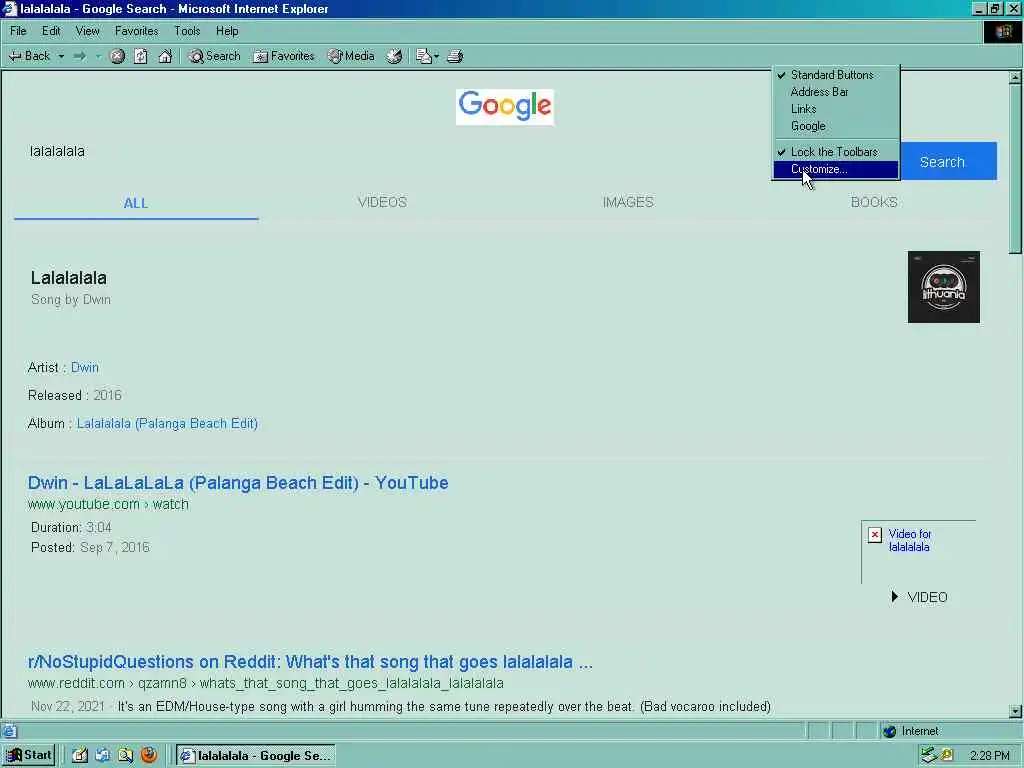
Task: Click the scroll up arrow of page scrollbar
Action: tap(1015, 78)
